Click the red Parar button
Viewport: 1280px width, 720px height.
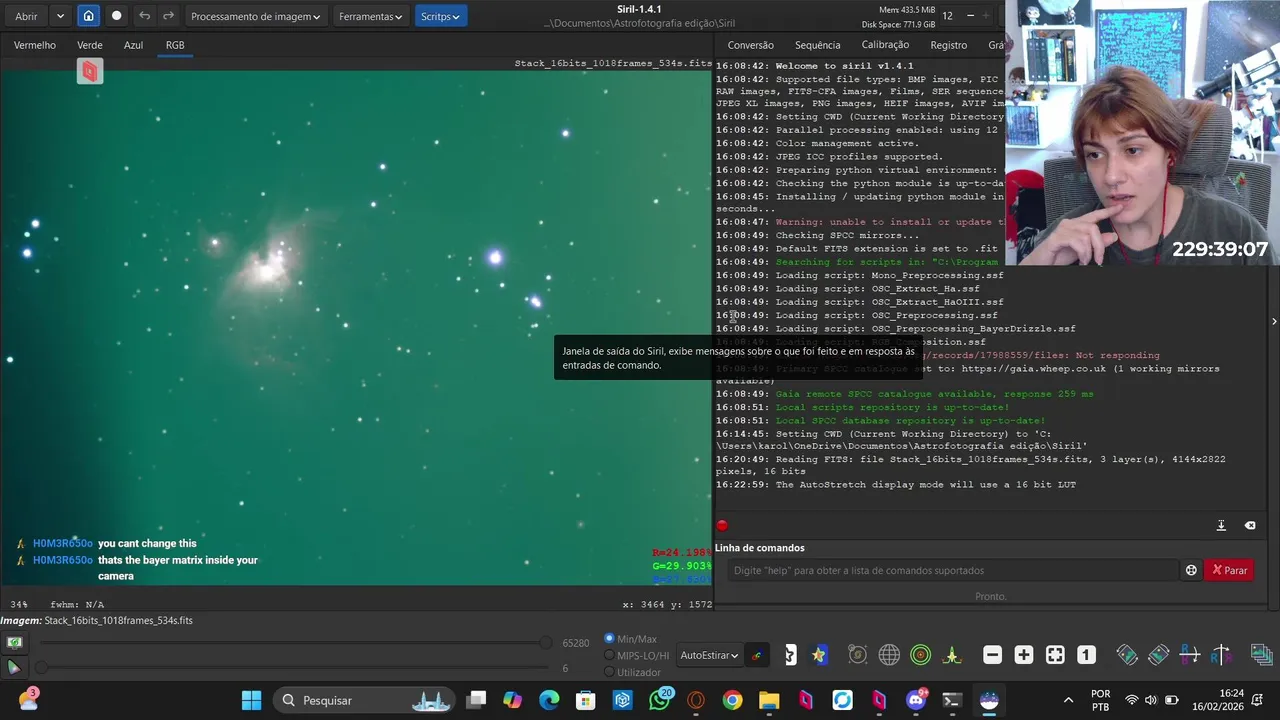pos(1229,570)
